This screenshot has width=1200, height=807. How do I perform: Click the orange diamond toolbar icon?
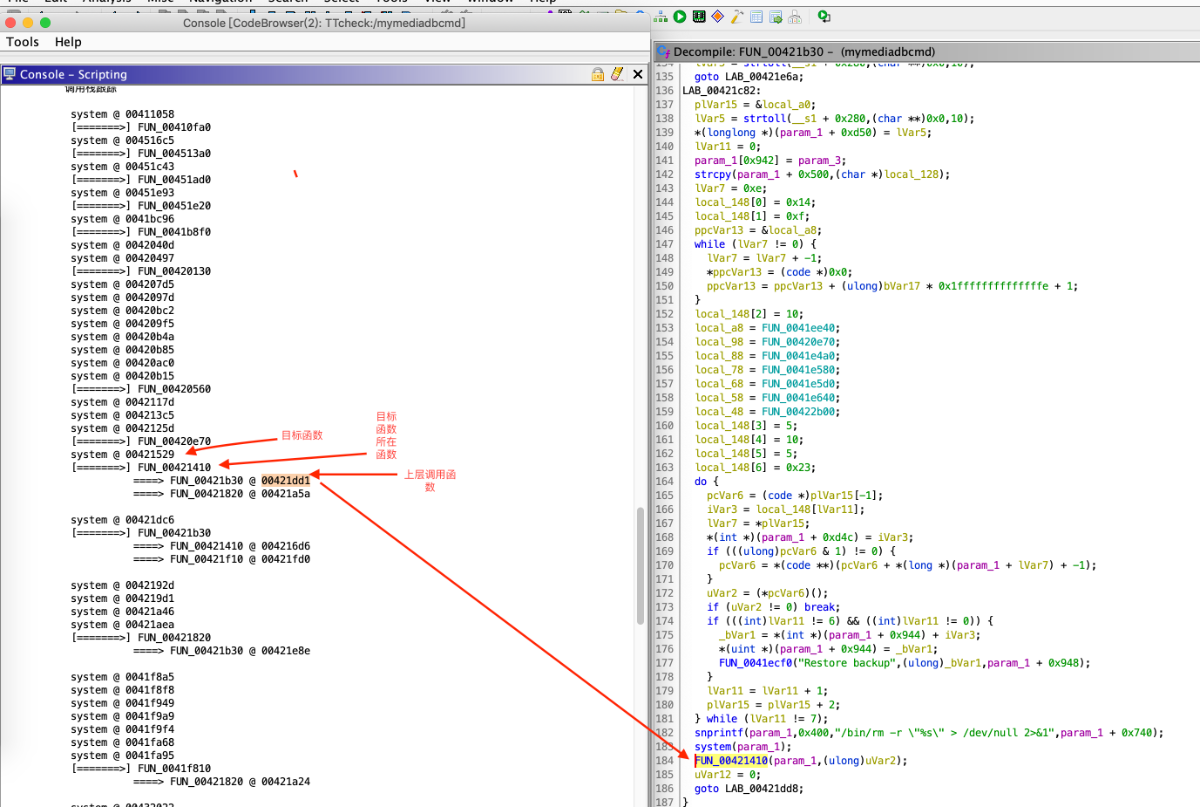click(x=718, y=16)
